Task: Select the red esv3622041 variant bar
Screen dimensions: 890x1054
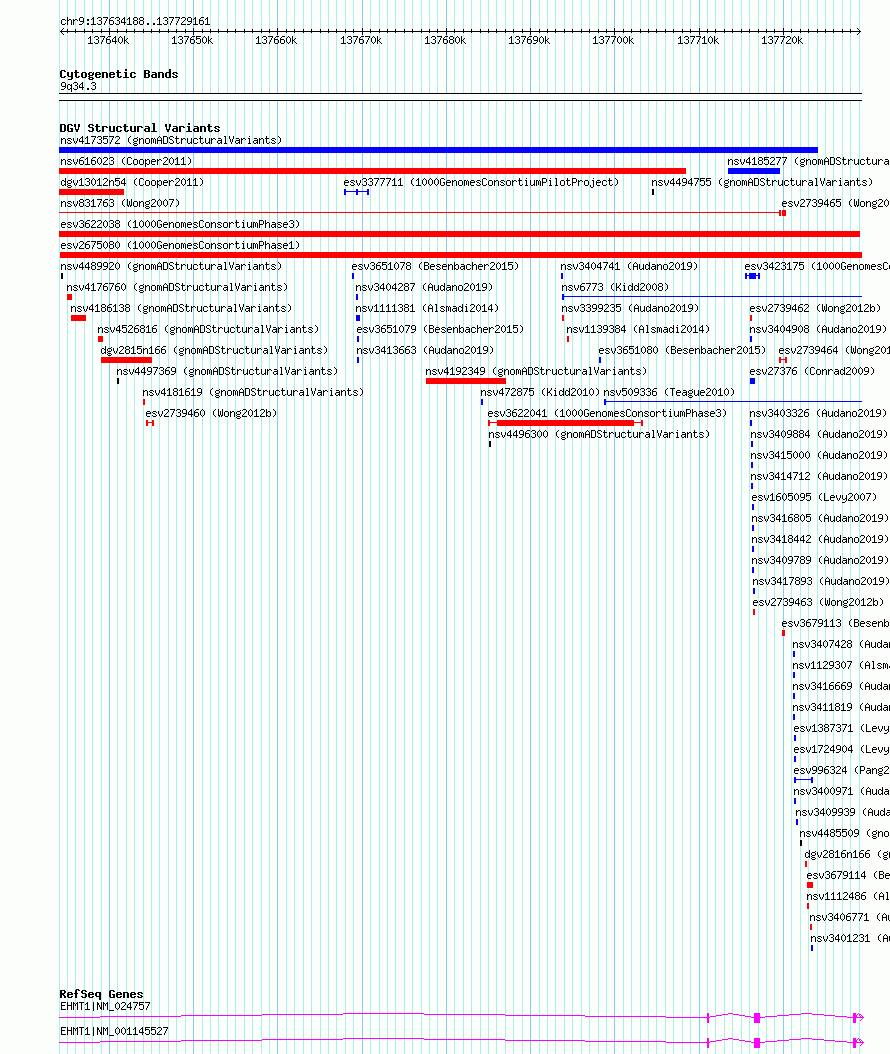Action: point(565,423)
